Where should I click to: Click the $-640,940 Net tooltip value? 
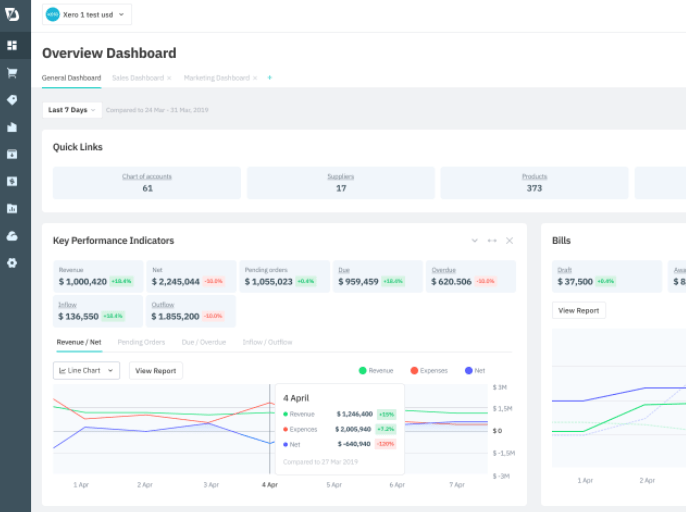click(x=354, y=444)
